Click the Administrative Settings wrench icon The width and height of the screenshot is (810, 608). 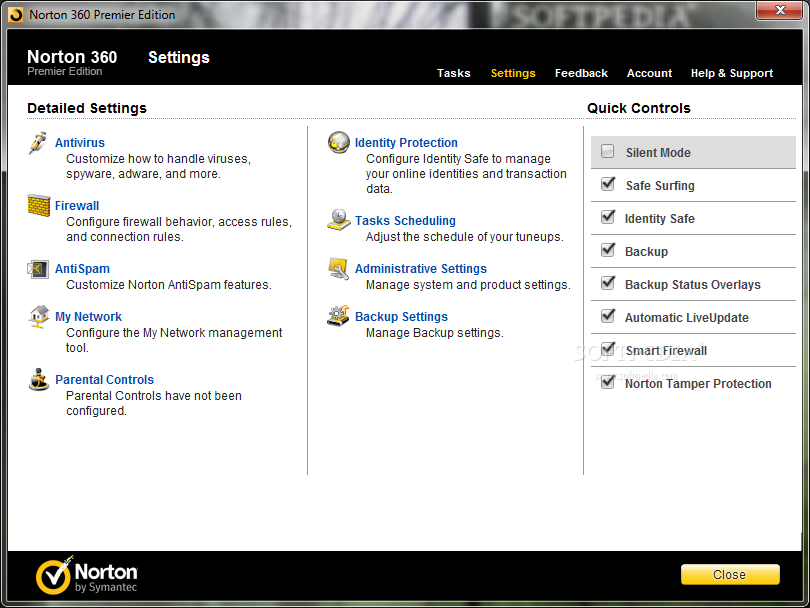click(x=339, y=269)
